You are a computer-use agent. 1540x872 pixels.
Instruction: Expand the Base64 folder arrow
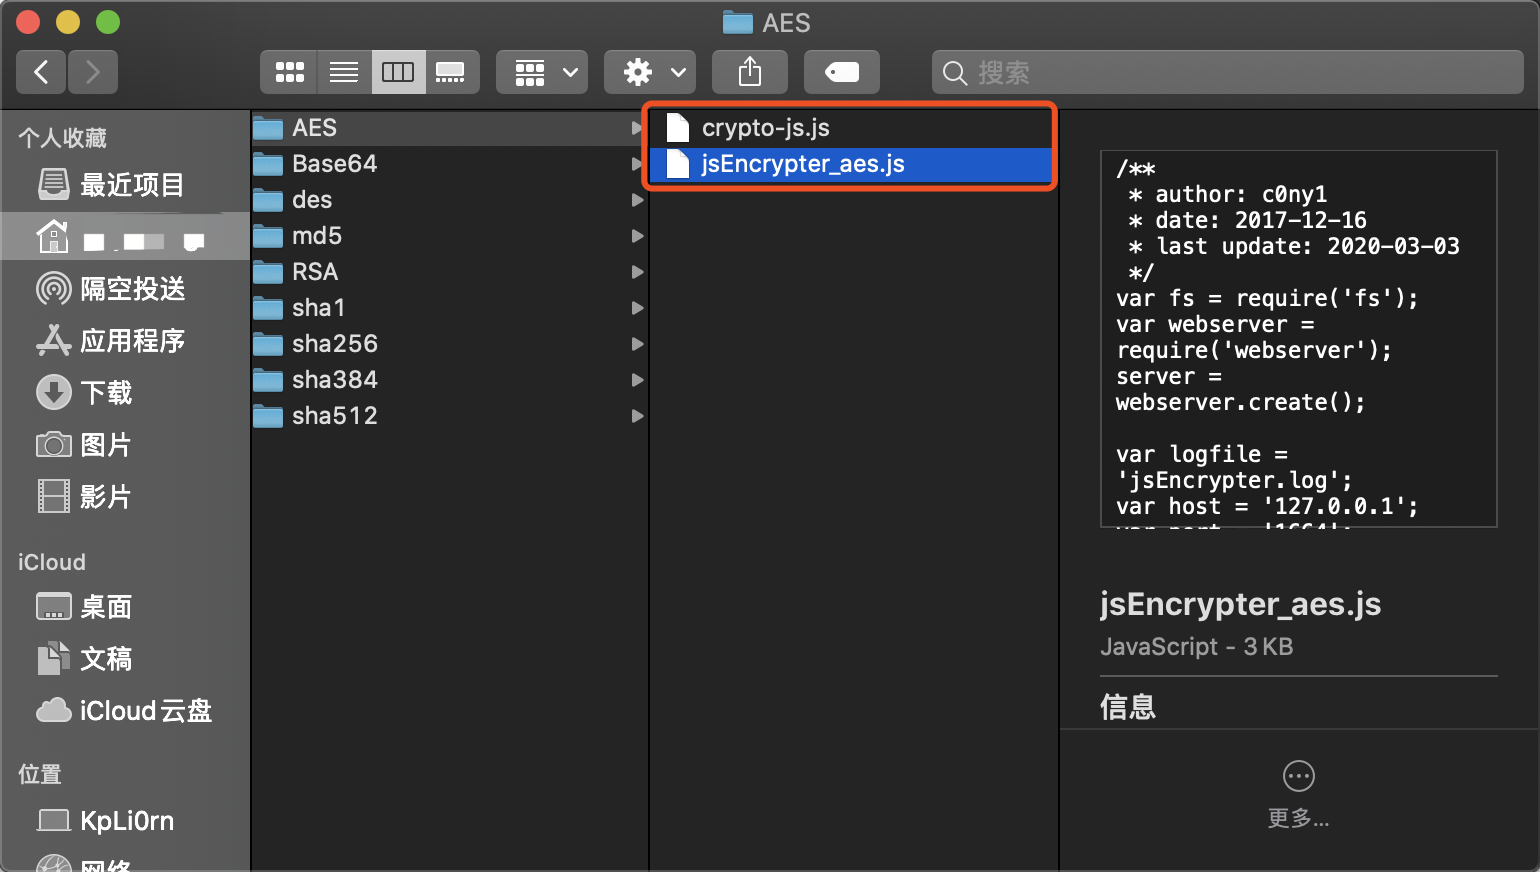click(x=636, y=164)
